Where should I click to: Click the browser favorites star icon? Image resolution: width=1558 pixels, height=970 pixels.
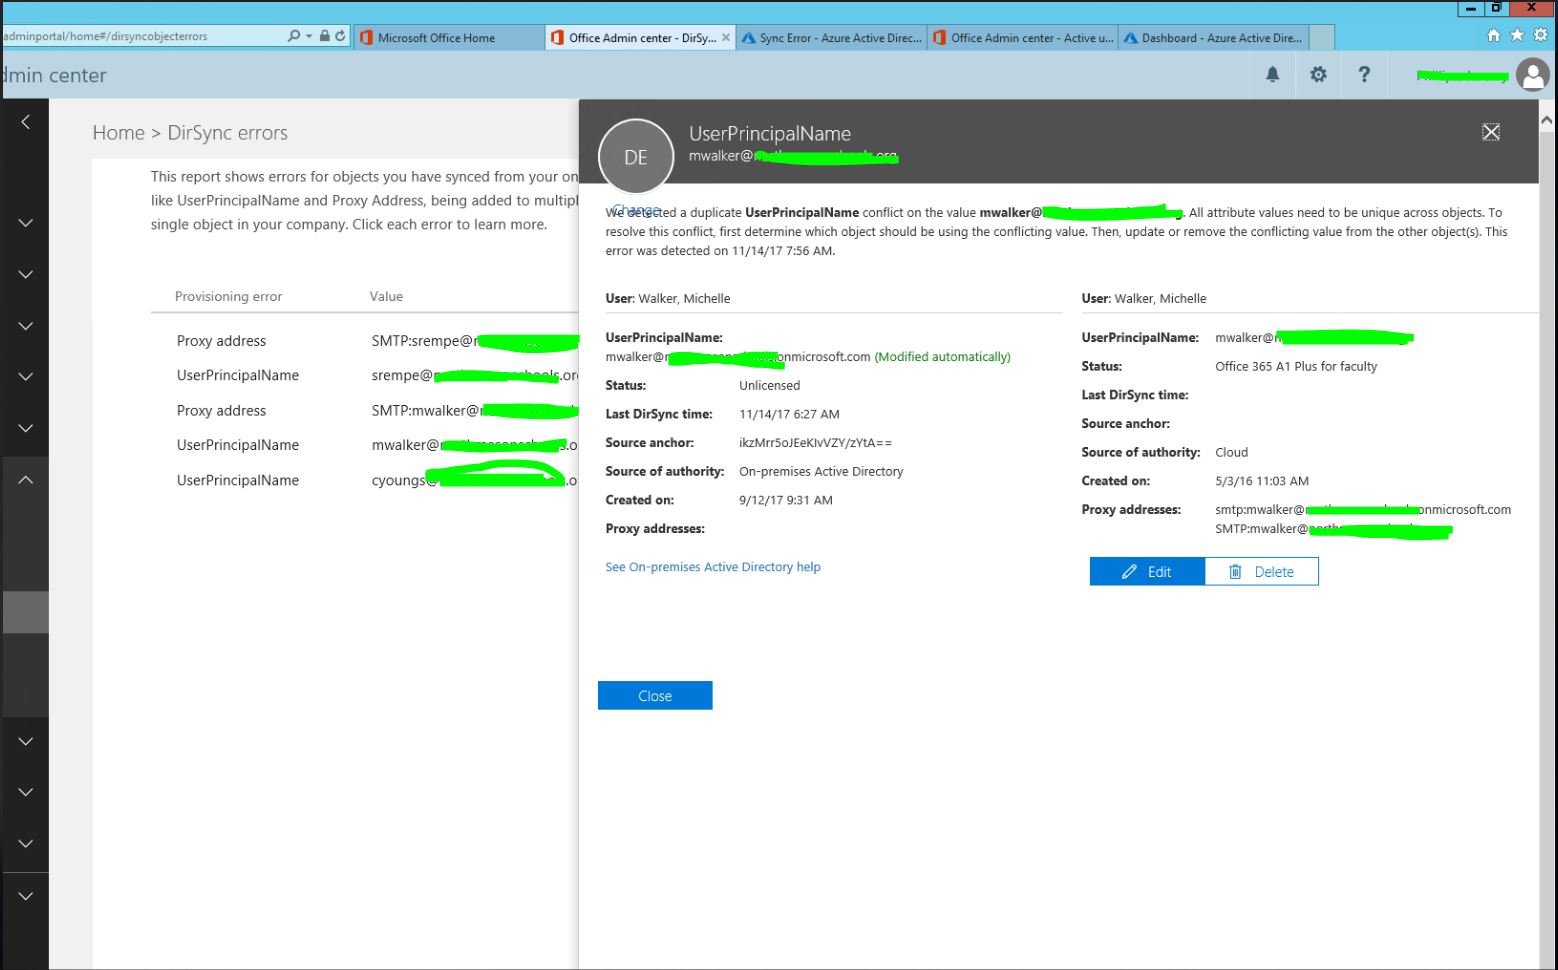click(x=1517, y=35)
